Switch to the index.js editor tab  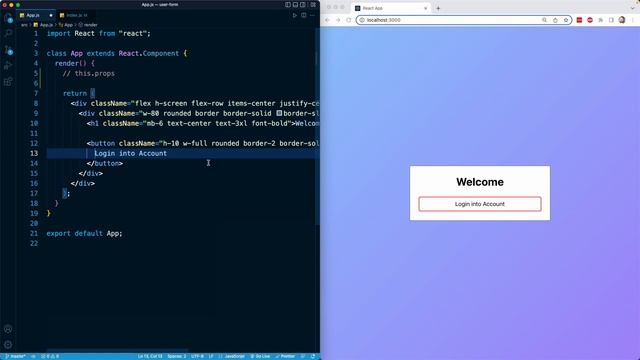(77, 16)
